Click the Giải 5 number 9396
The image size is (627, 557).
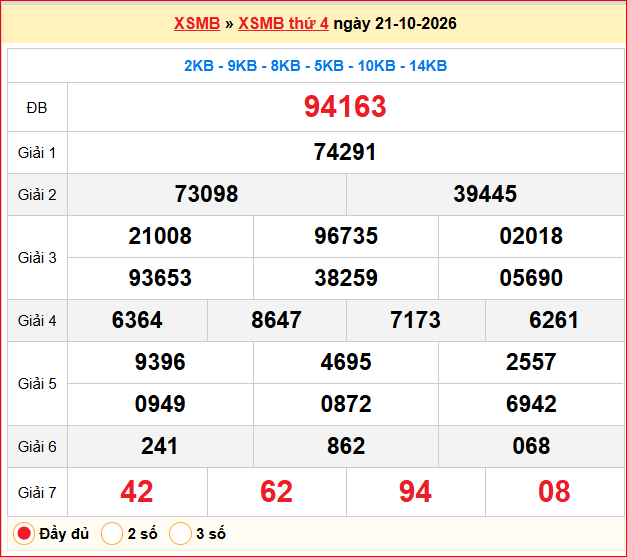click(x=160, y=362)
